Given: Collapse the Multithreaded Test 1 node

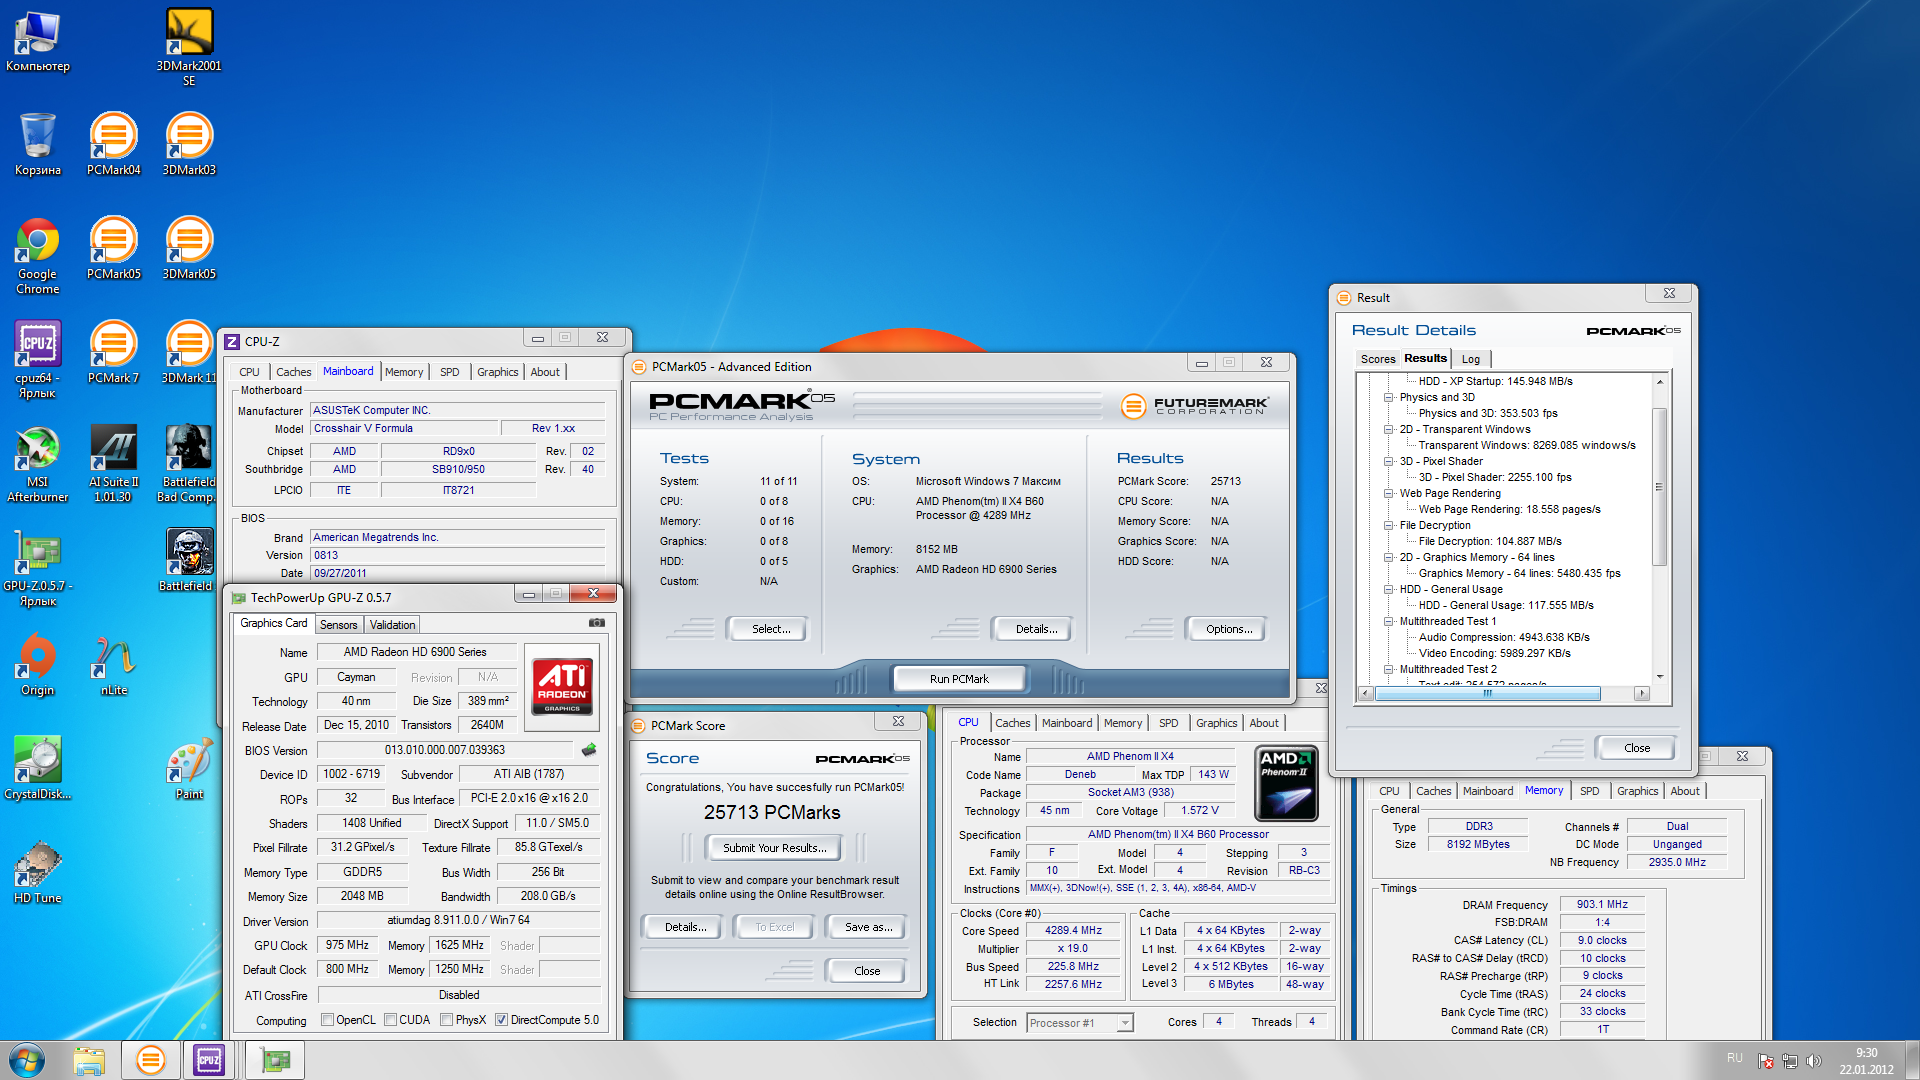Looking at the screenshot, I should click(1389, 622).
